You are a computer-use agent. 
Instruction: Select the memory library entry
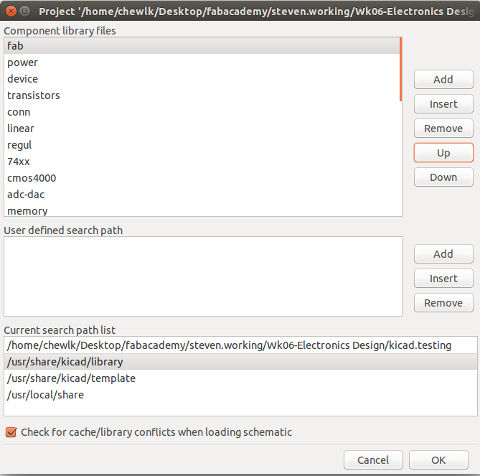pos(202,210)
